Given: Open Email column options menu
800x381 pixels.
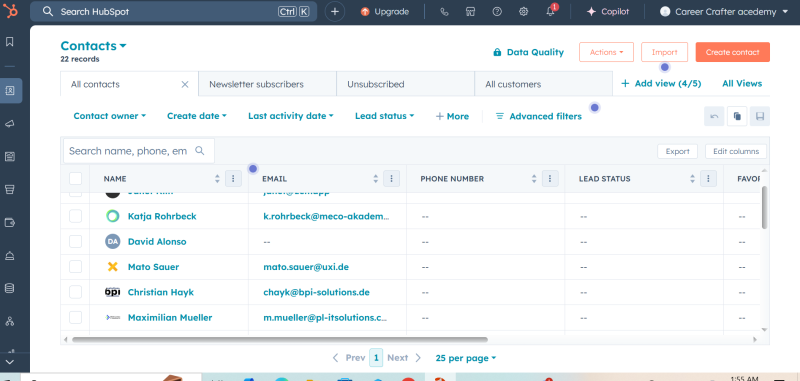Looking at the screenshot, I should [391, 179].
